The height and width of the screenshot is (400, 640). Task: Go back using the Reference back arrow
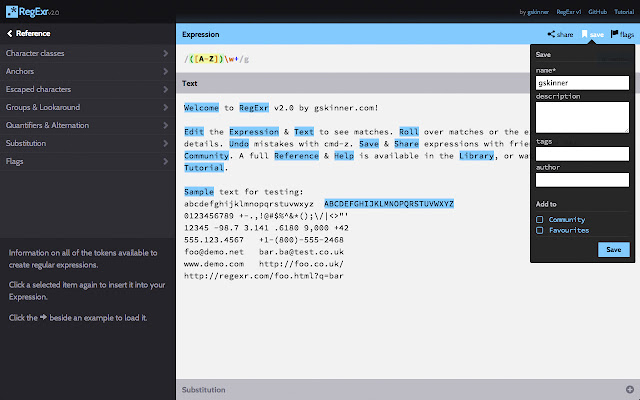10,33
